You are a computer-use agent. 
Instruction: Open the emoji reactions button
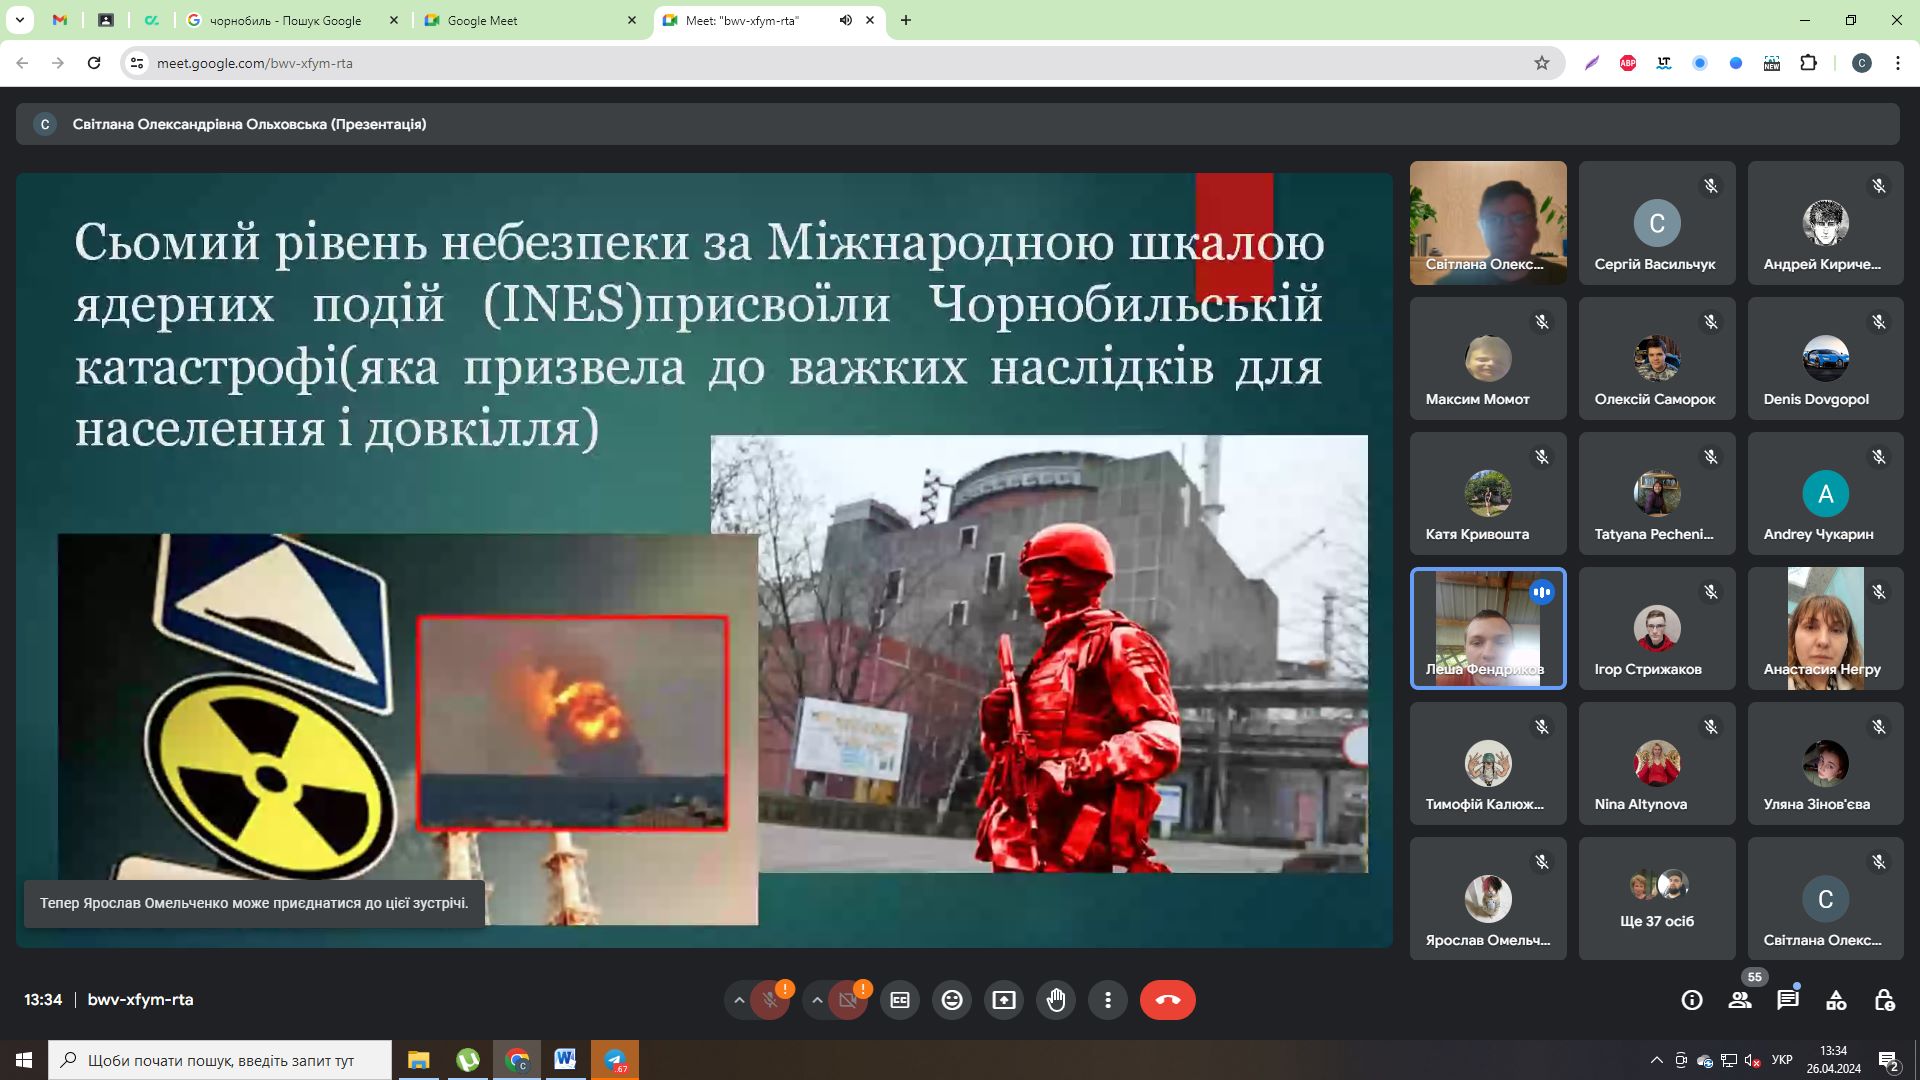click(x=952, y=1000)
